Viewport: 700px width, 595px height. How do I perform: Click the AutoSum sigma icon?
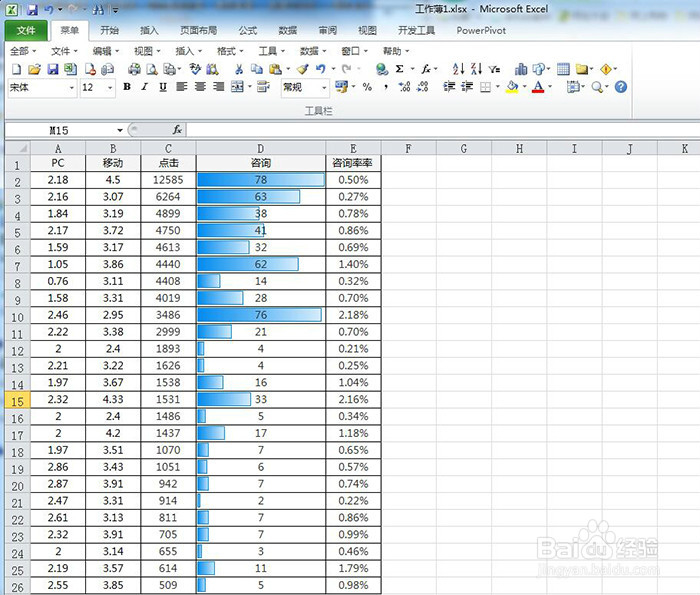click(400, 69)
